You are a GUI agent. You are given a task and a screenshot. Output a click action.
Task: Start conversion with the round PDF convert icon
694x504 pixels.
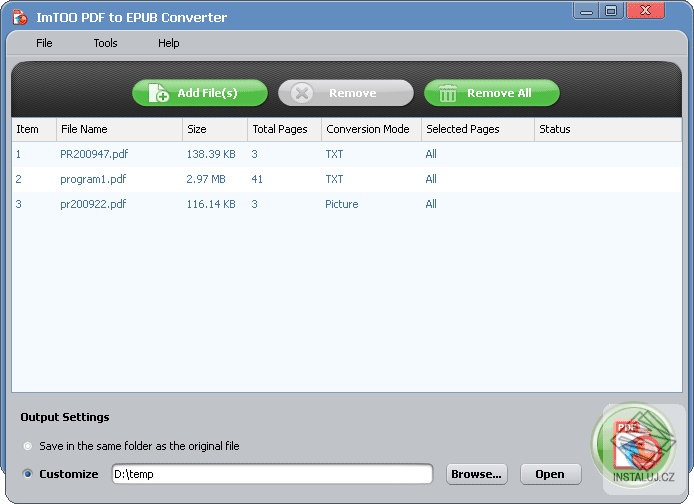[634, 444]
